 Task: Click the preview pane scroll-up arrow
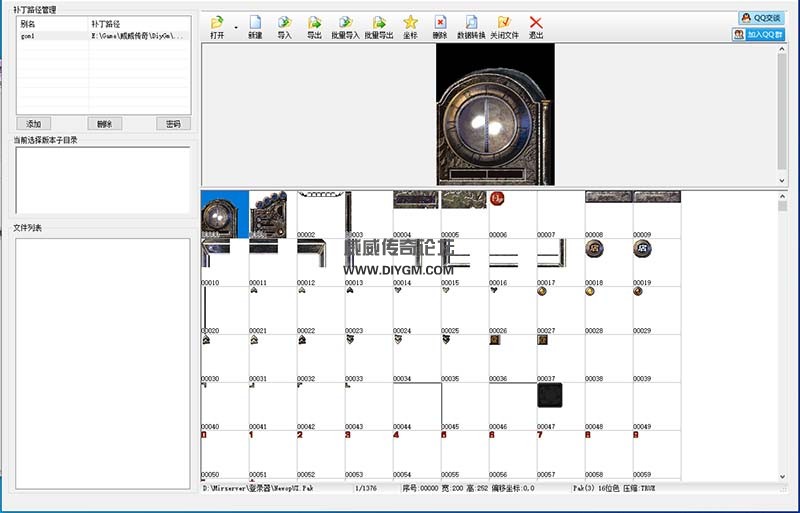tap(782, 50)
